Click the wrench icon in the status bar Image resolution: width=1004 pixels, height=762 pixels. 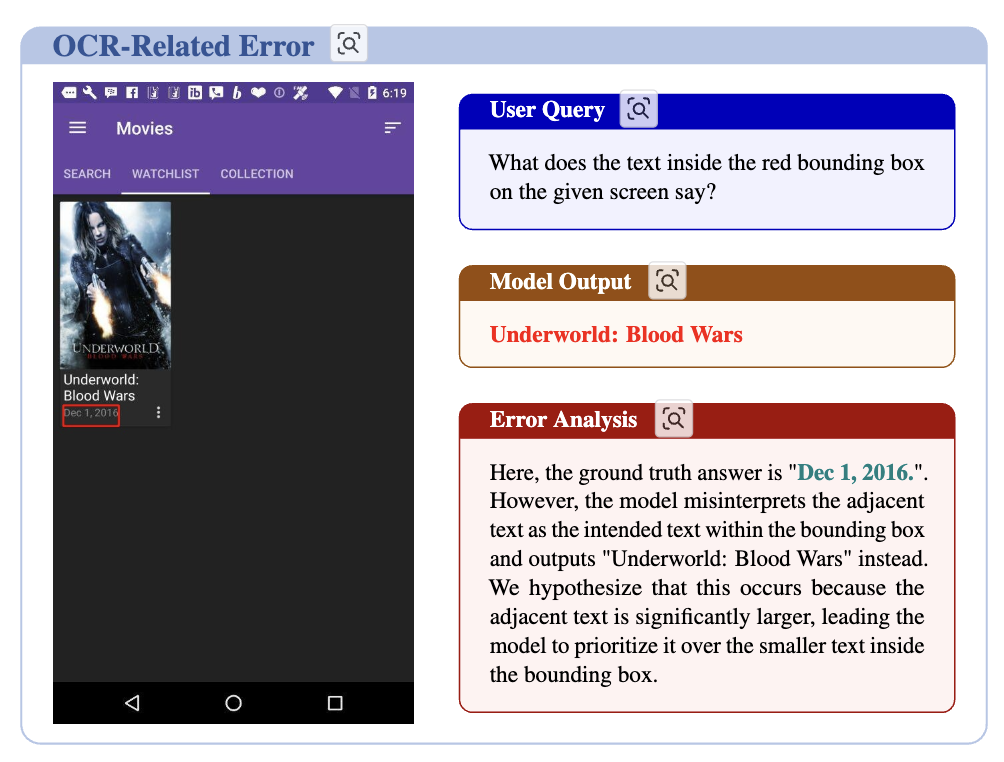90,93
